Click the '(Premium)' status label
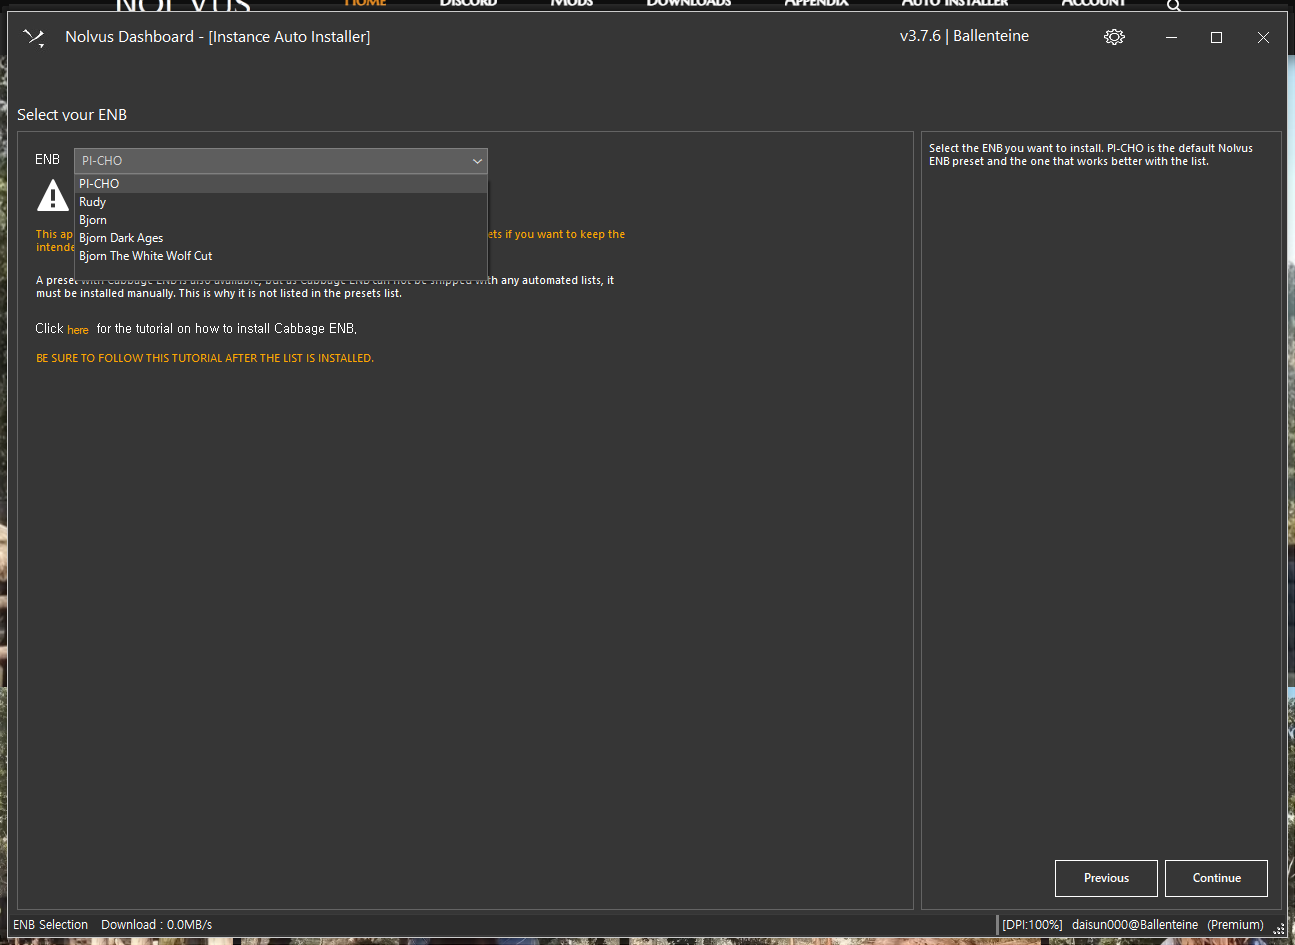Viewport: 1295px width, 945px height. 1235,925
